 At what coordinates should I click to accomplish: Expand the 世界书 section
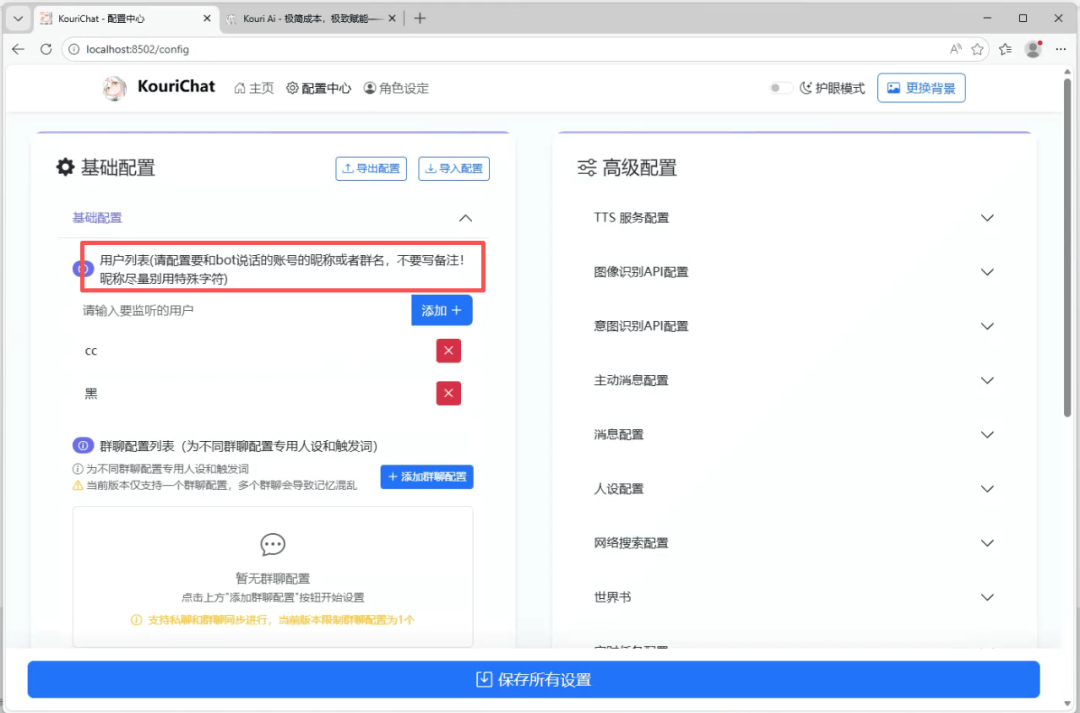click(x=988, y=597)
